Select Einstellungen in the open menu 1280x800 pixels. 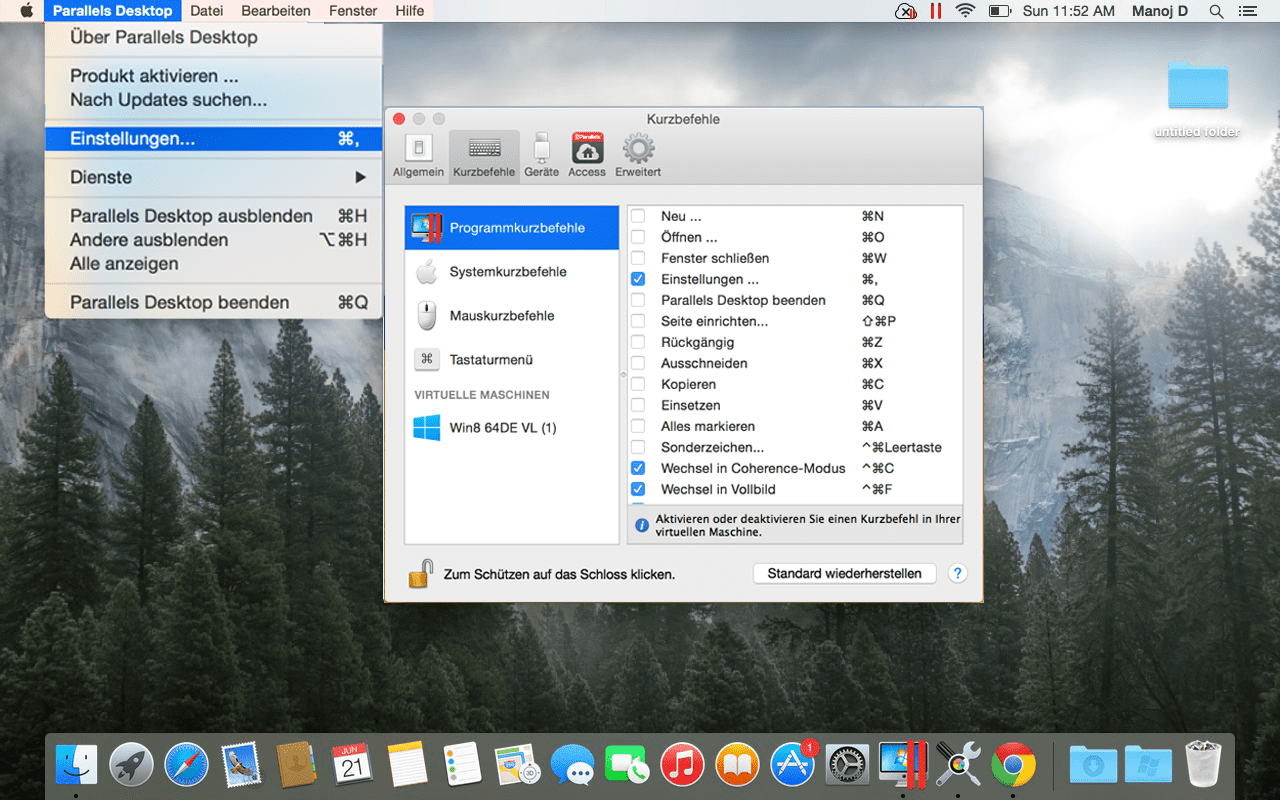tap(133, 139)
